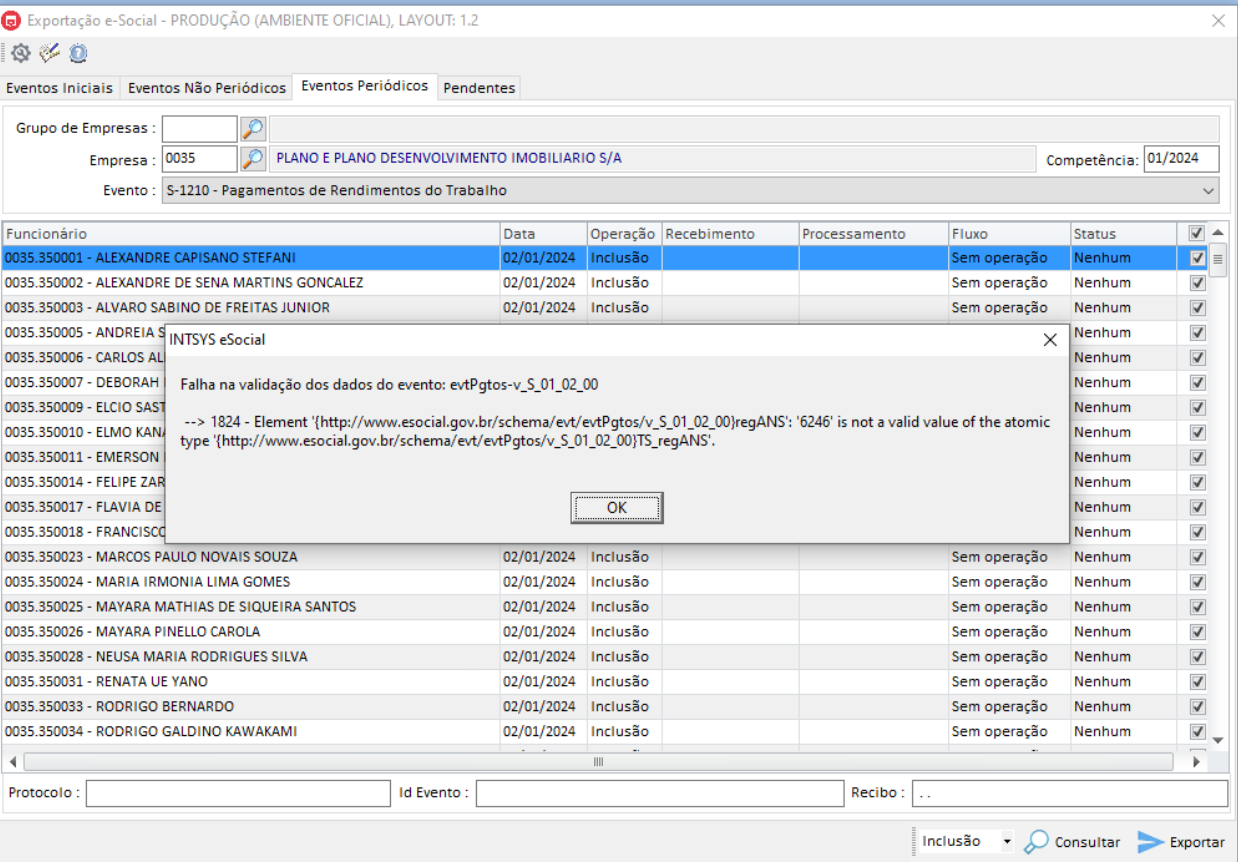Open the Pendentes tab
Image resolution: width=1238 pixels, height=862 pixels.
[479, 88]
